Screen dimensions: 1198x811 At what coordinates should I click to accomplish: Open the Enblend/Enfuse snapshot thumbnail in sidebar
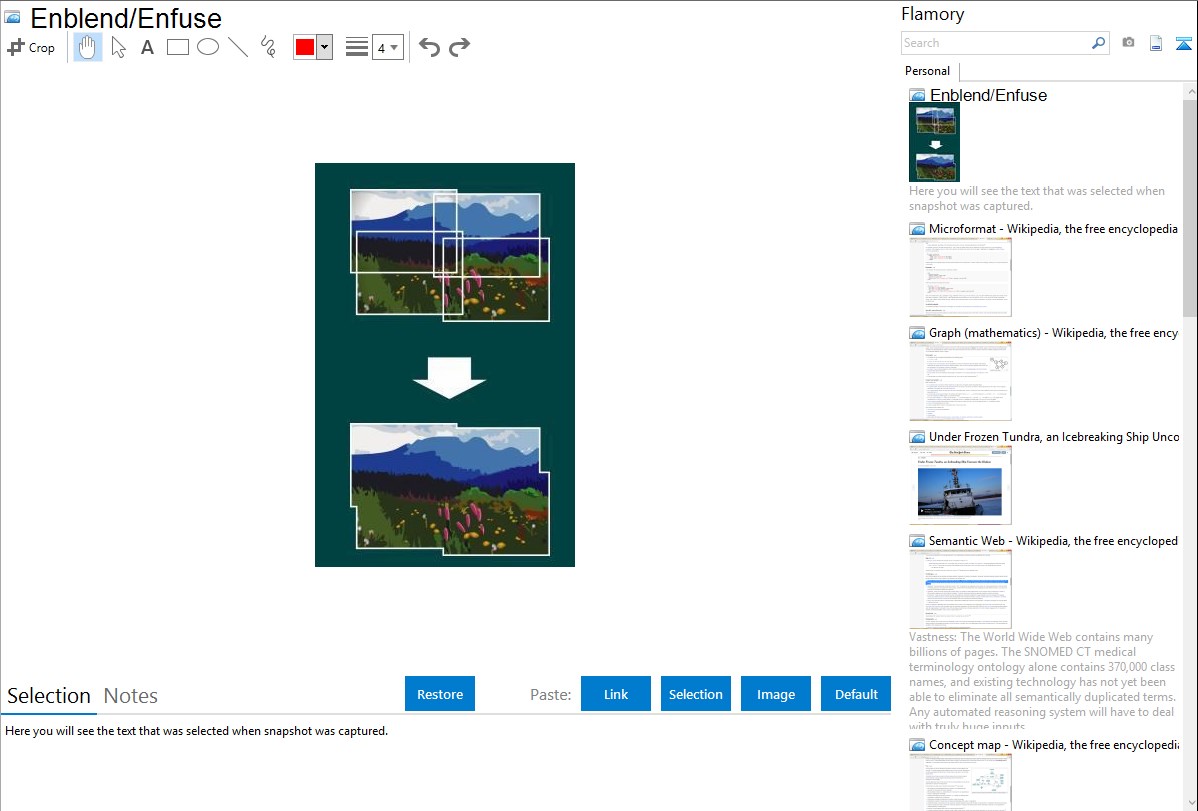click(934, 142)
